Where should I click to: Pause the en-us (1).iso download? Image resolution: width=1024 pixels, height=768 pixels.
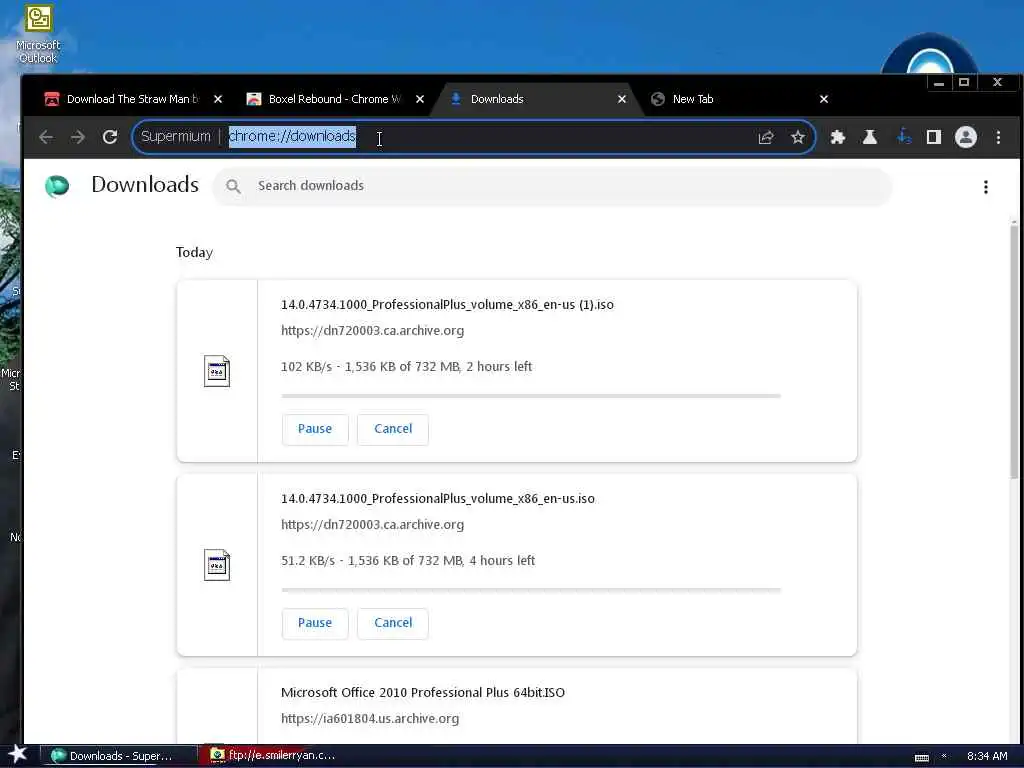315,429
